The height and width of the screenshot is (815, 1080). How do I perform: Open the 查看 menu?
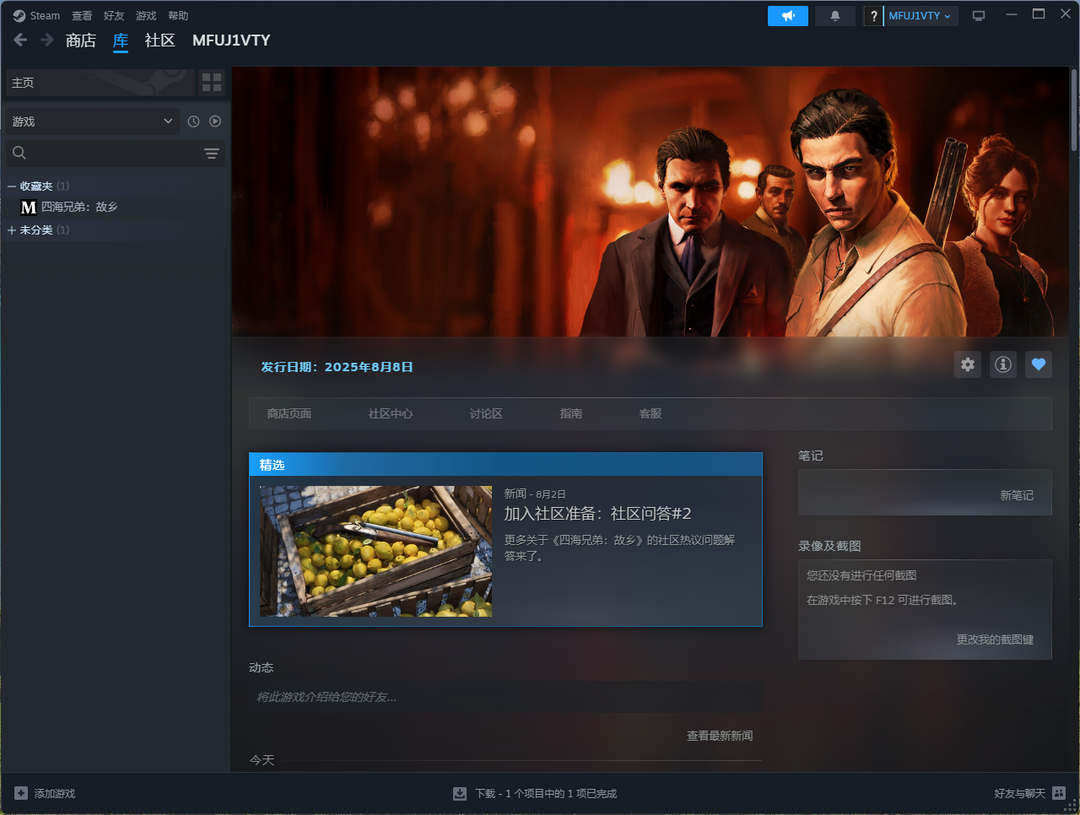[82, 15]
